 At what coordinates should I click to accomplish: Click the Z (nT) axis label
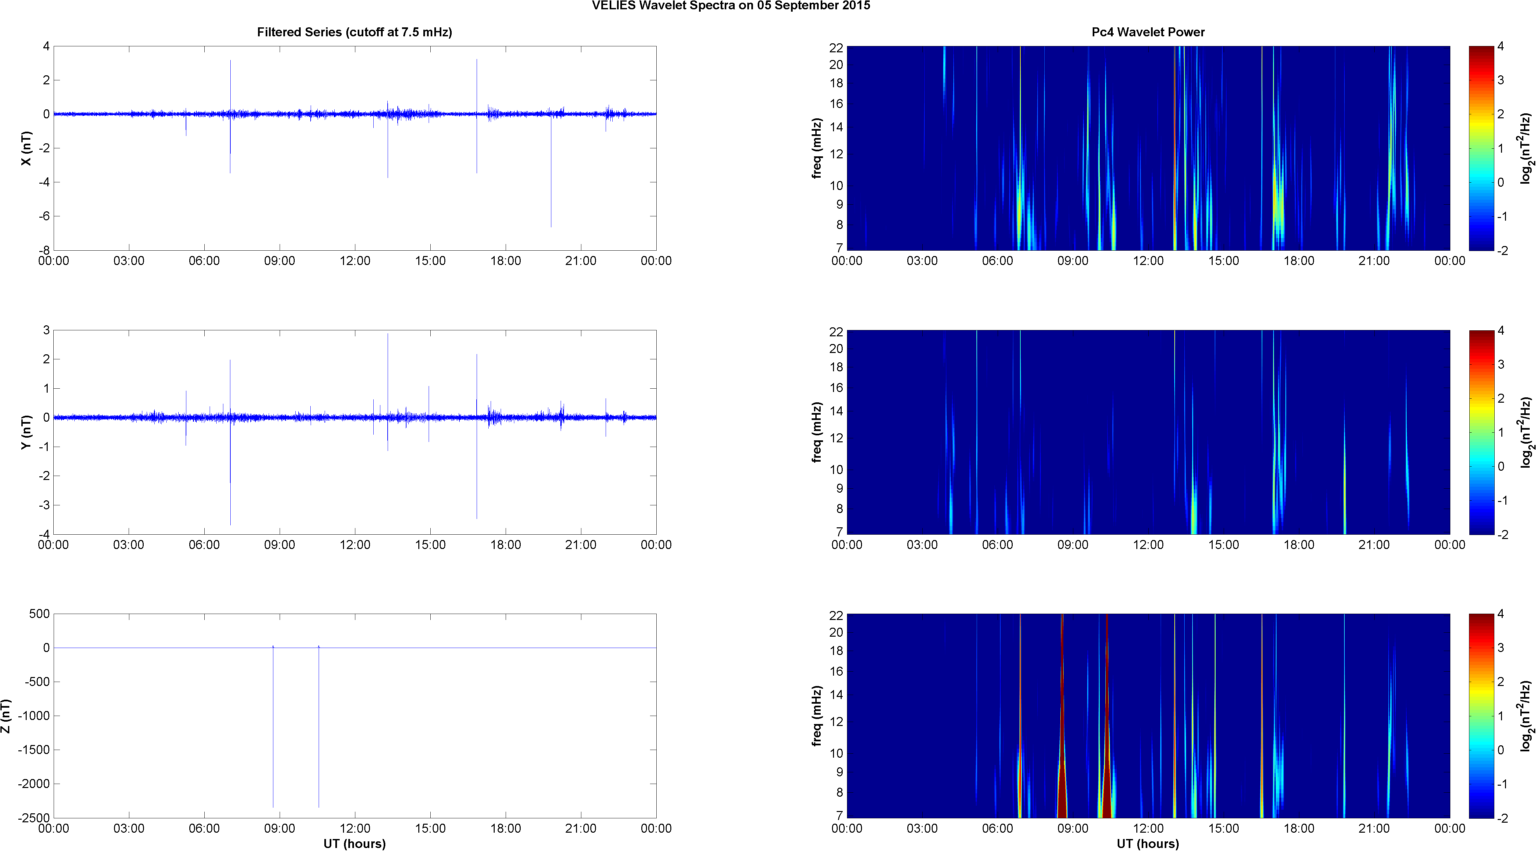7,716
